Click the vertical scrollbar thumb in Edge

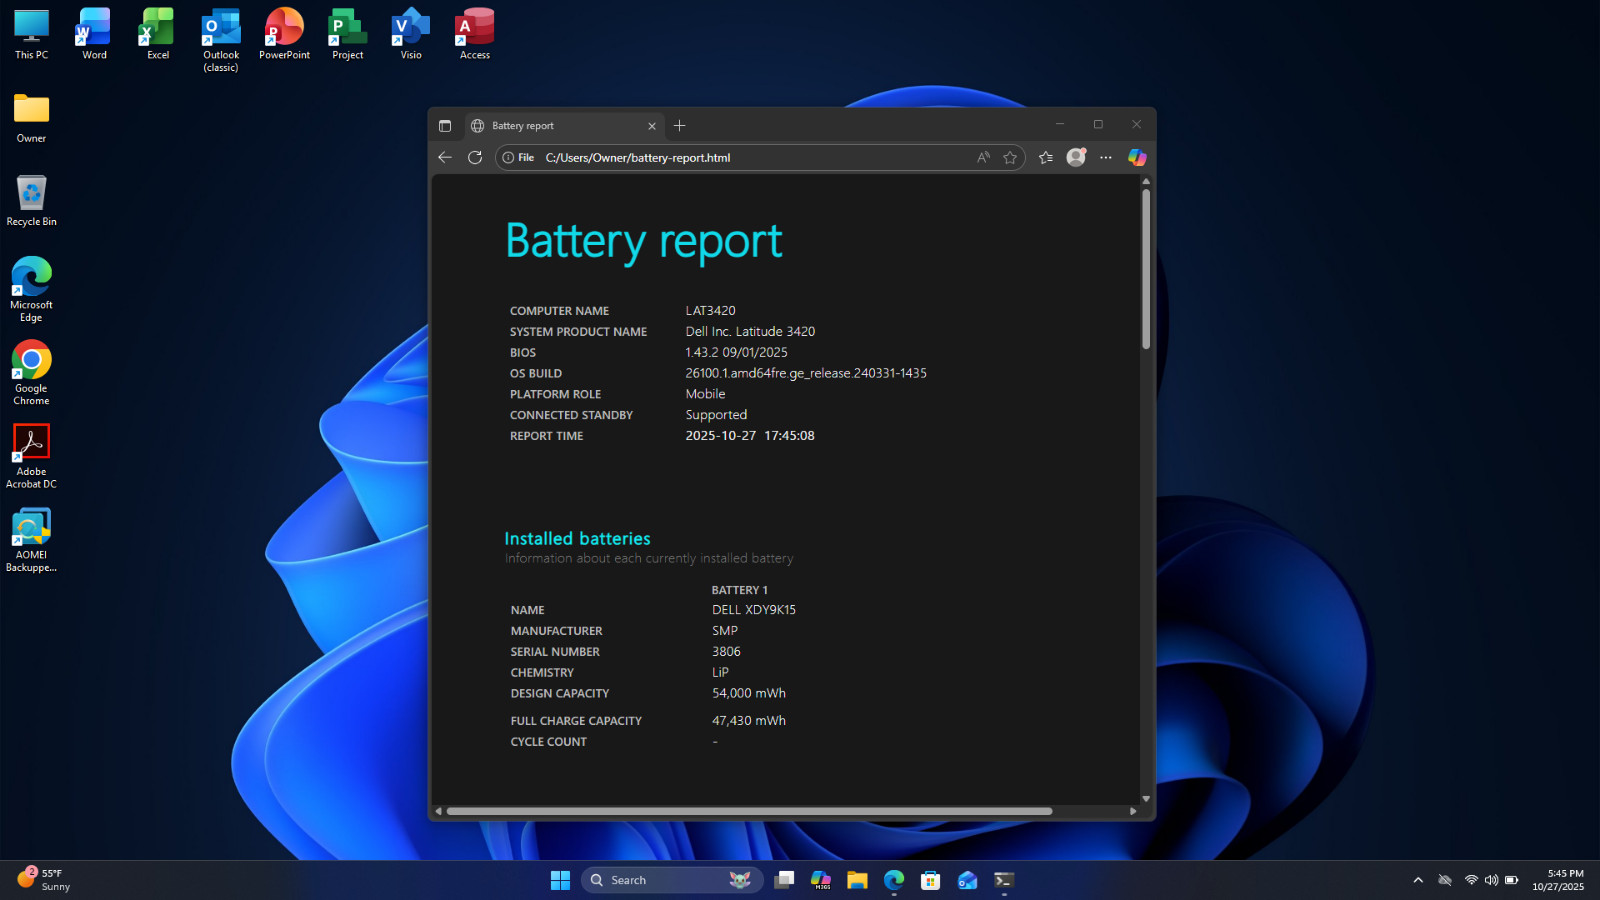coord(1146,269)
